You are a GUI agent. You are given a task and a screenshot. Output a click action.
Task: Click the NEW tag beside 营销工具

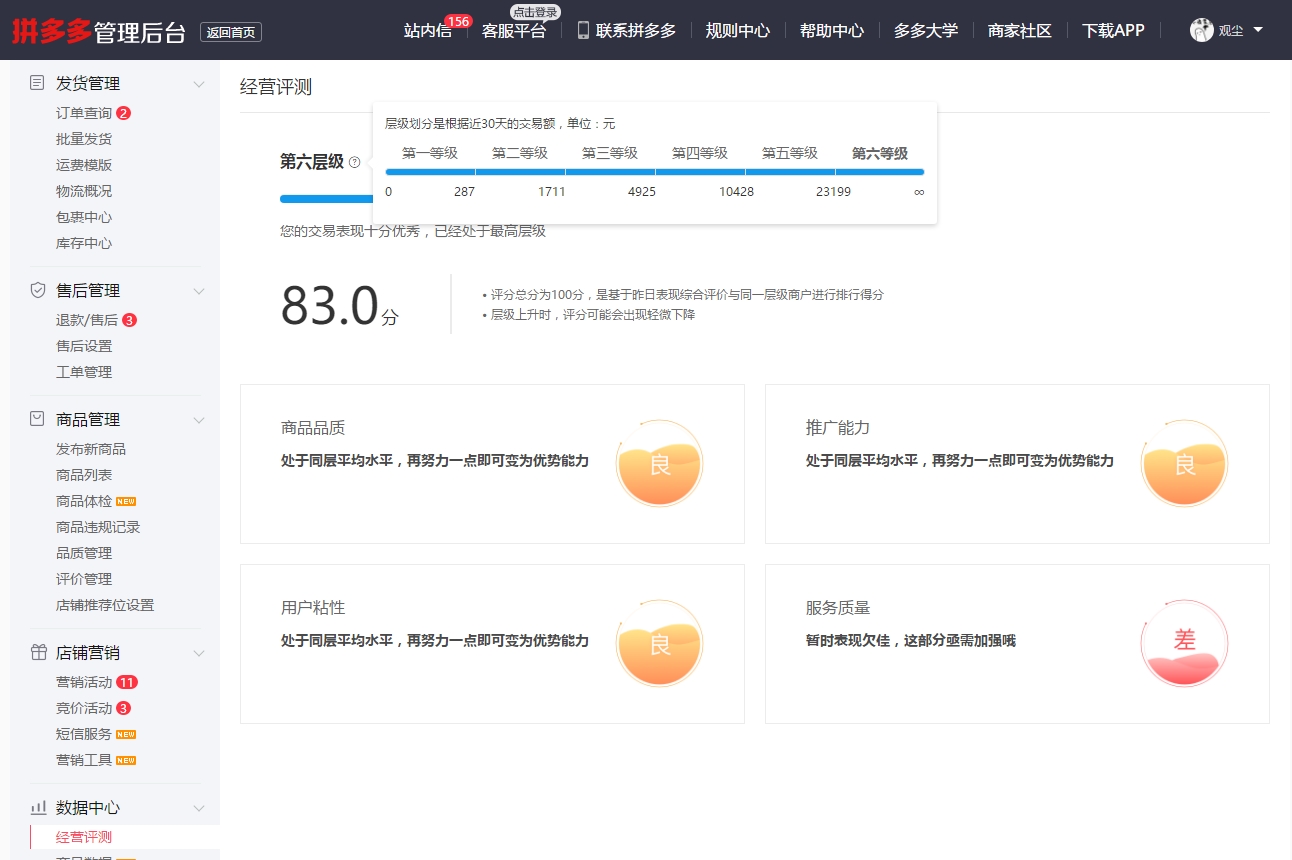(126, 760)
